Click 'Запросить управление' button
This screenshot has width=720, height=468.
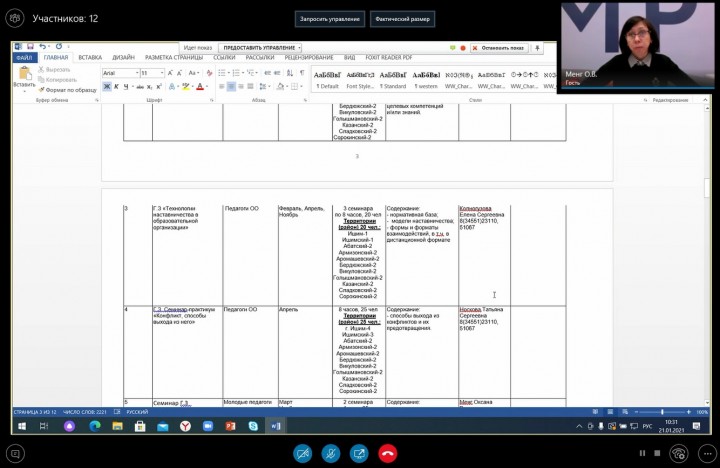(x=330, y=18)
